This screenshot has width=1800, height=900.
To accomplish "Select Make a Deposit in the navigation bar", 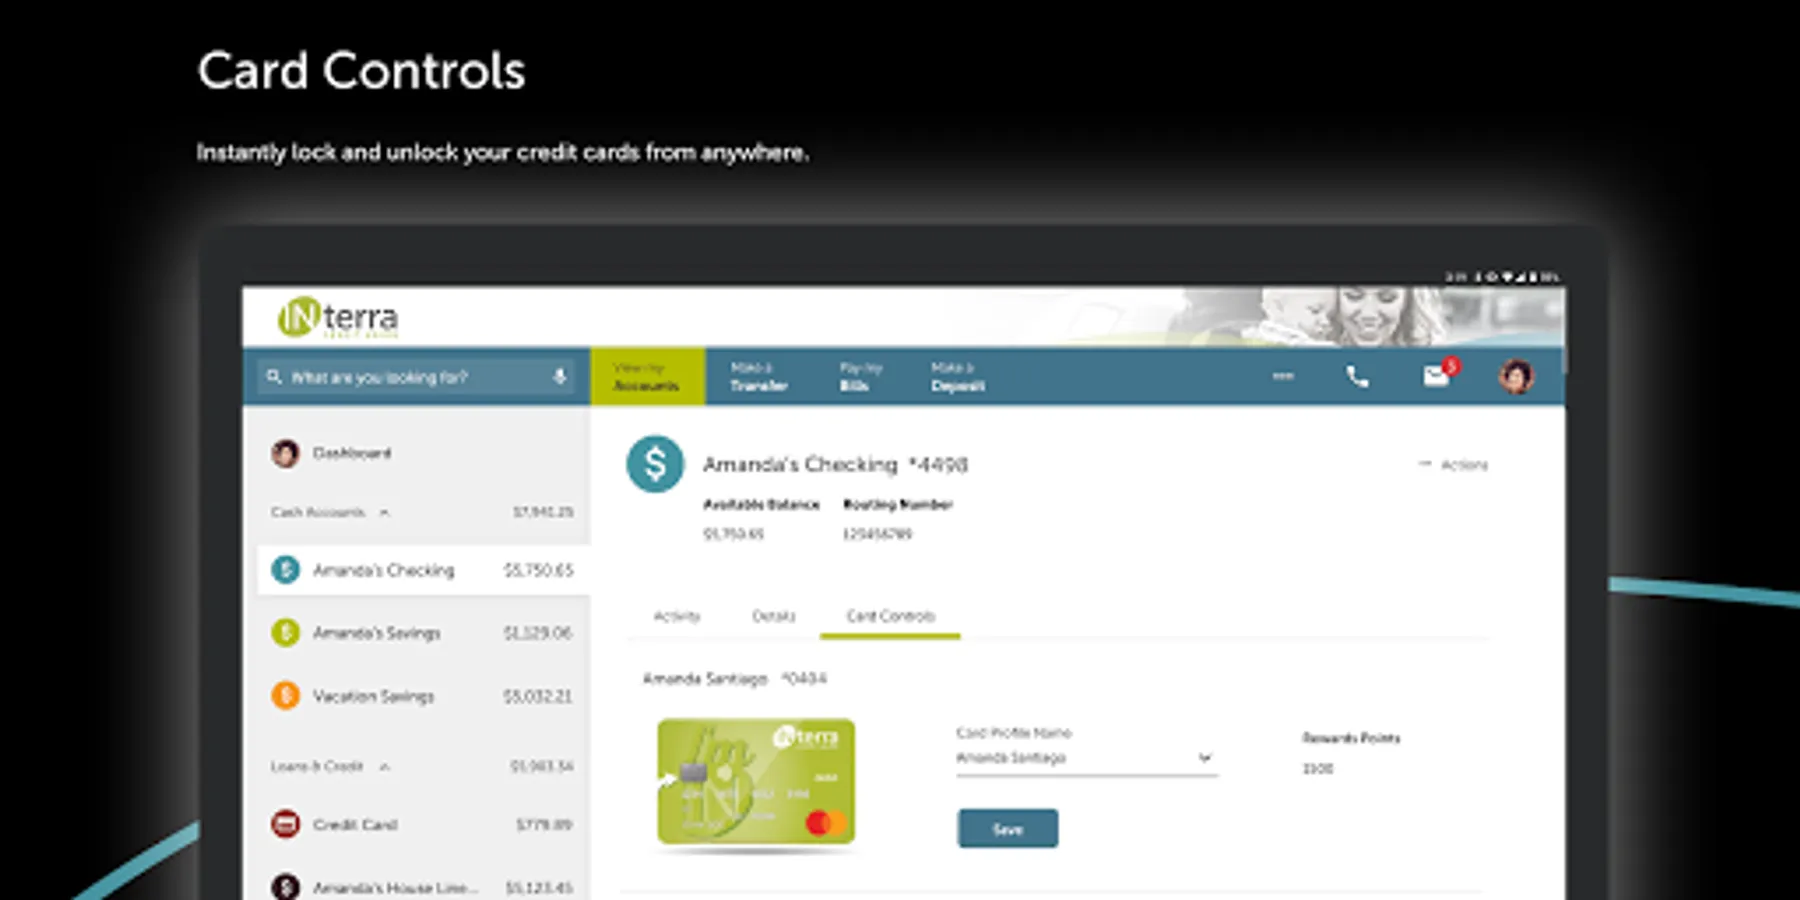I will point(957,376).
